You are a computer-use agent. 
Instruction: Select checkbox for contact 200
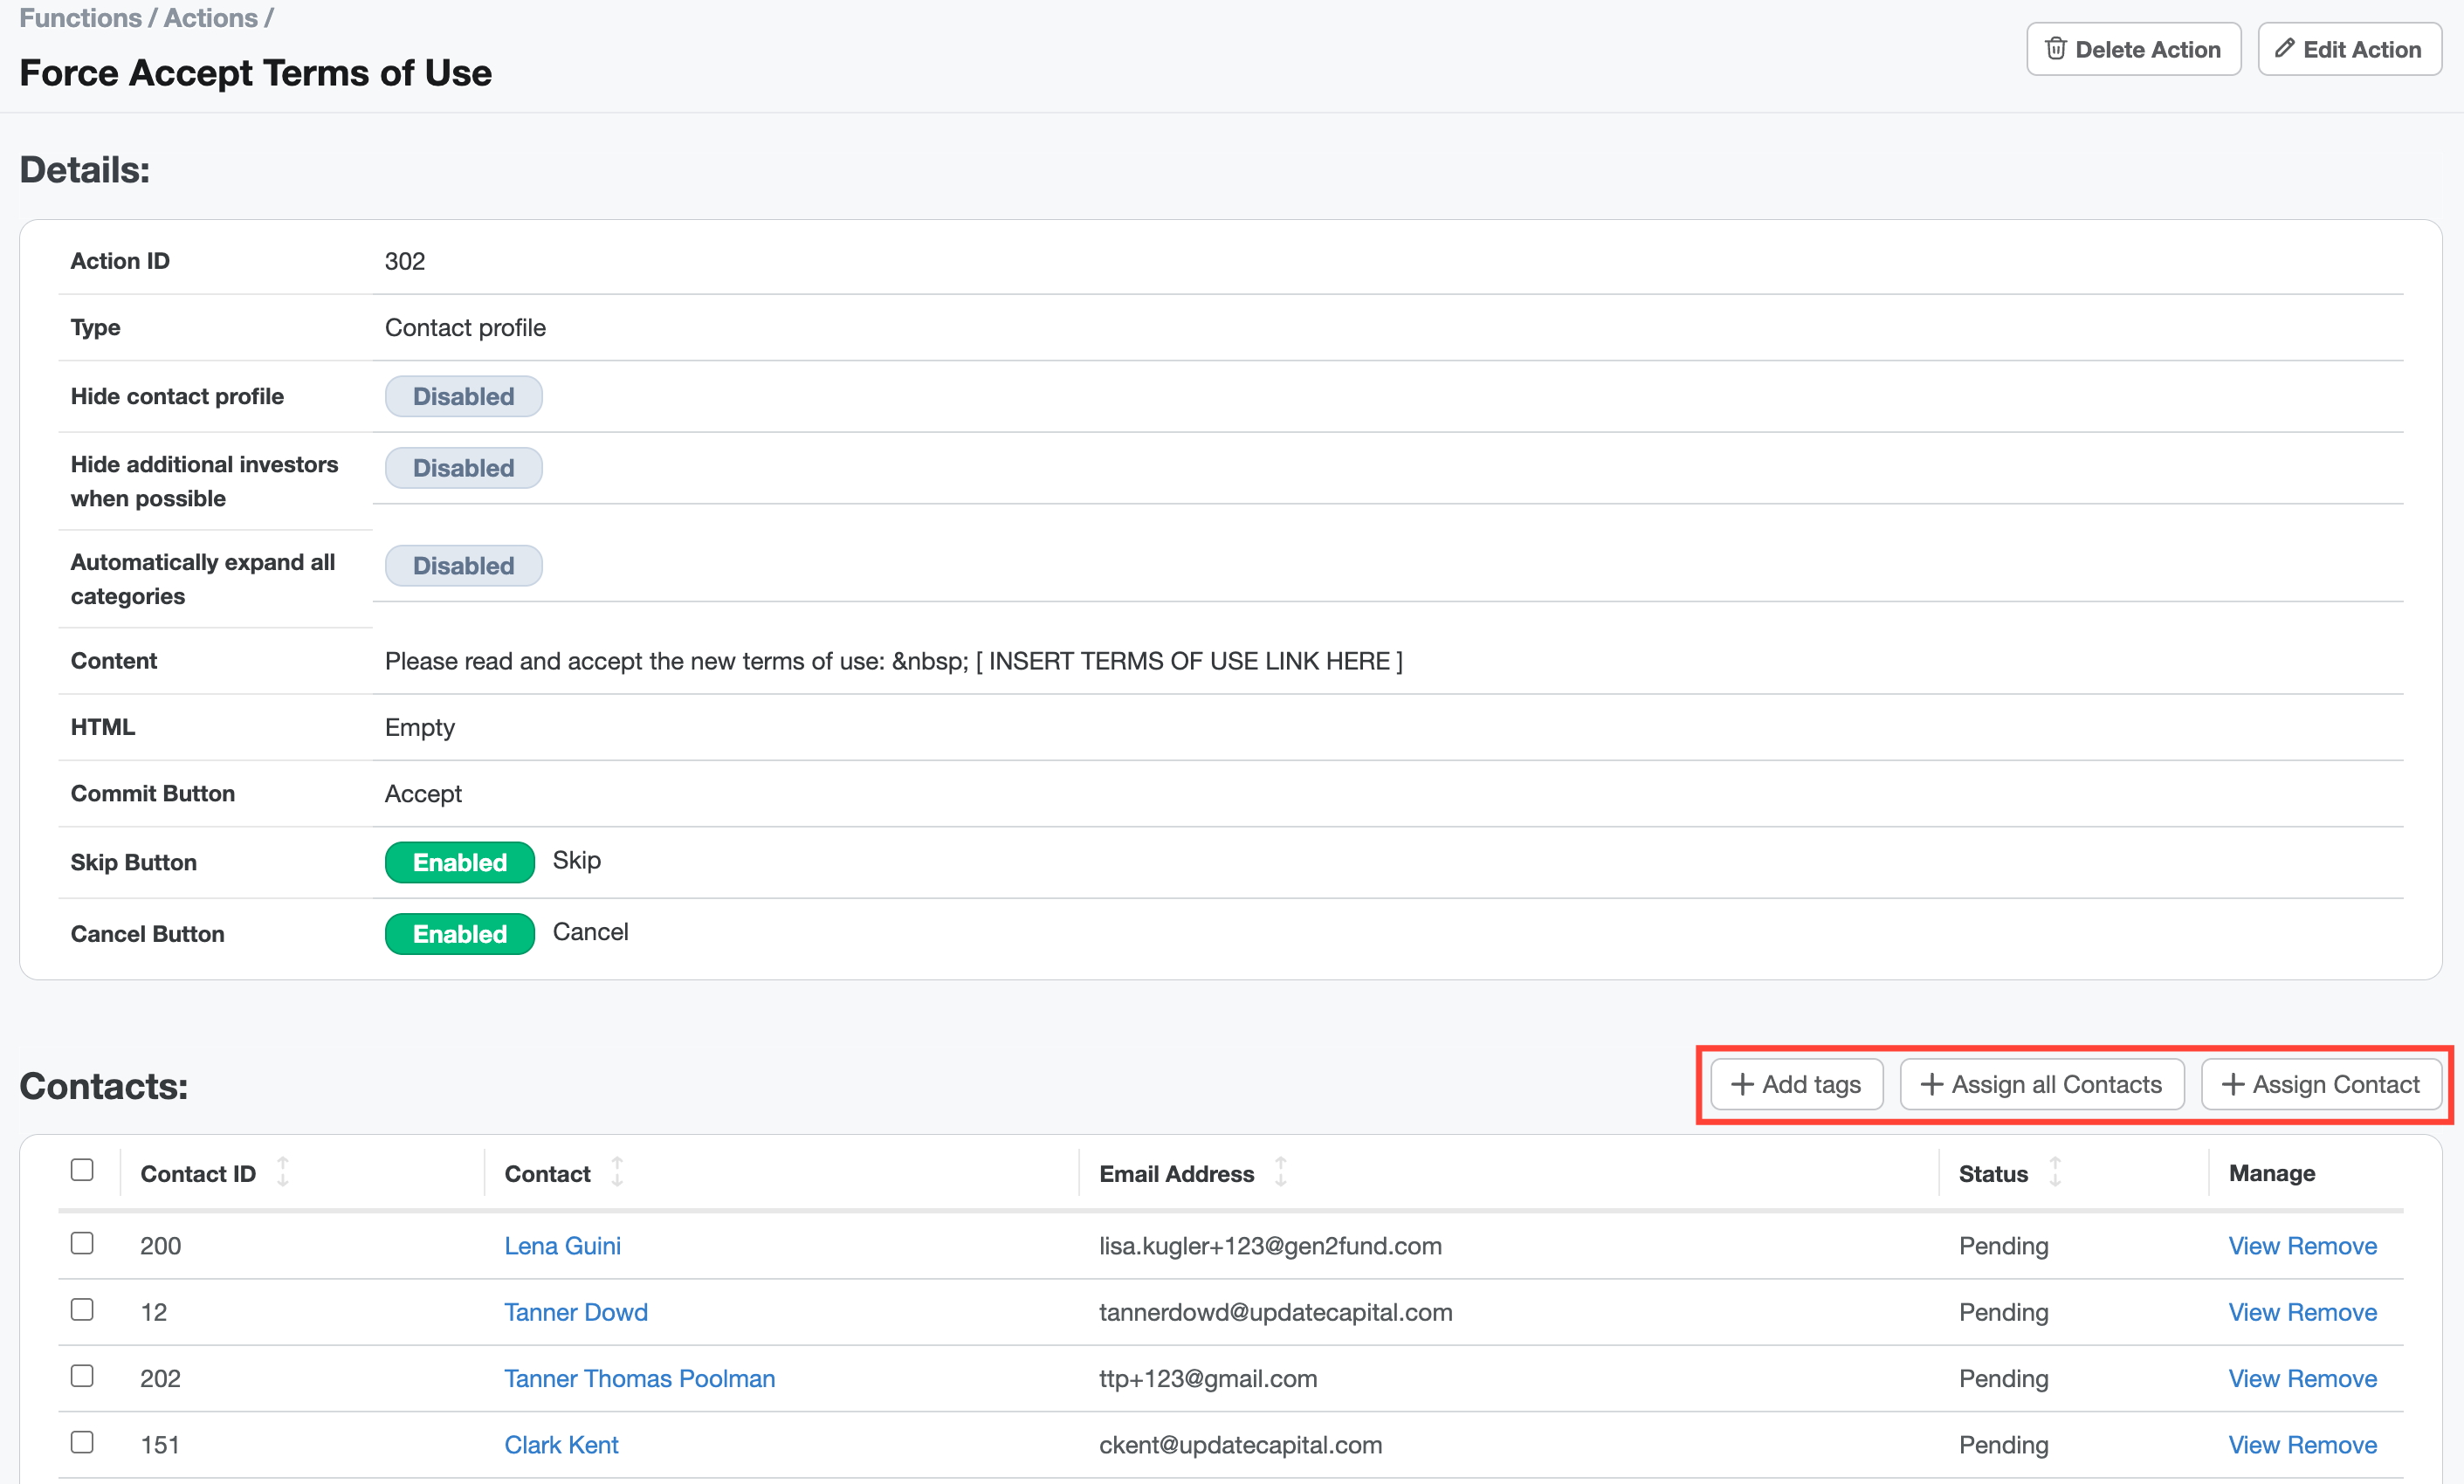(x=82, y=1243)
